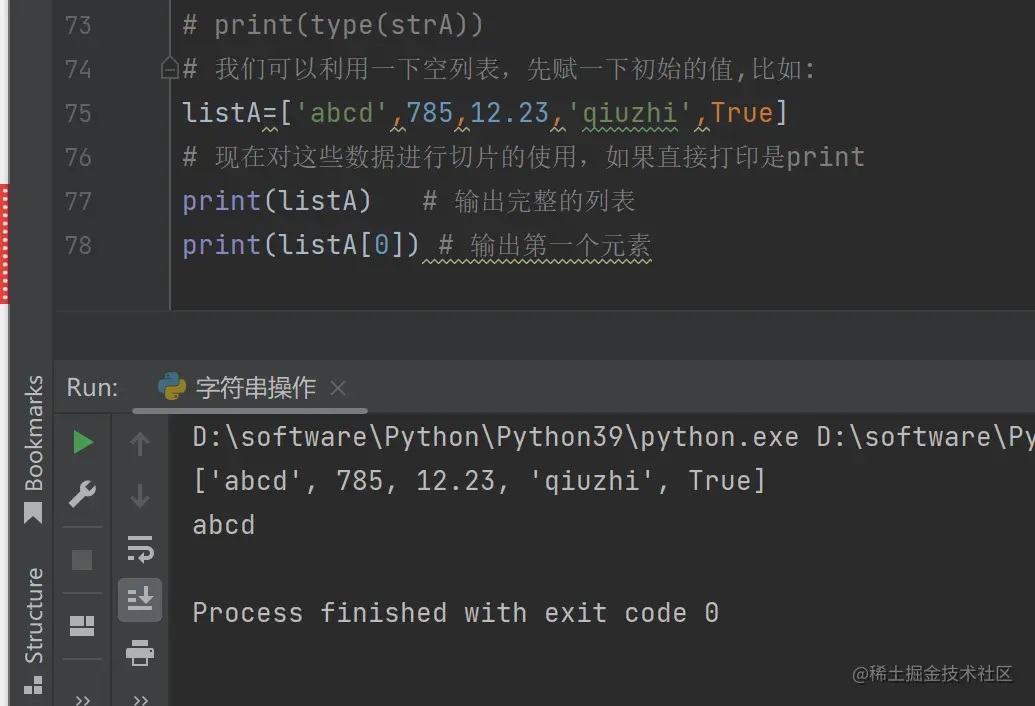
Task: Click the green Rerun button
Action: (83, 442)
